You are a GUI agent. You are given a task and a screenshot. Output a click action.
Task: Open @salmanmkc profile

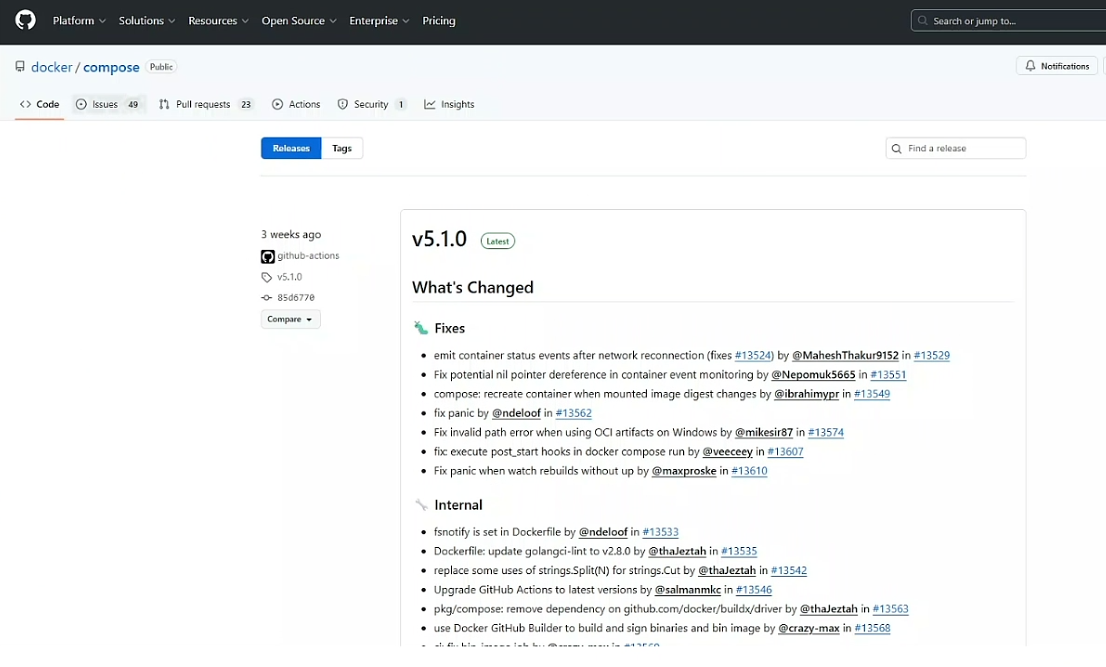click(x=688, y=589)
